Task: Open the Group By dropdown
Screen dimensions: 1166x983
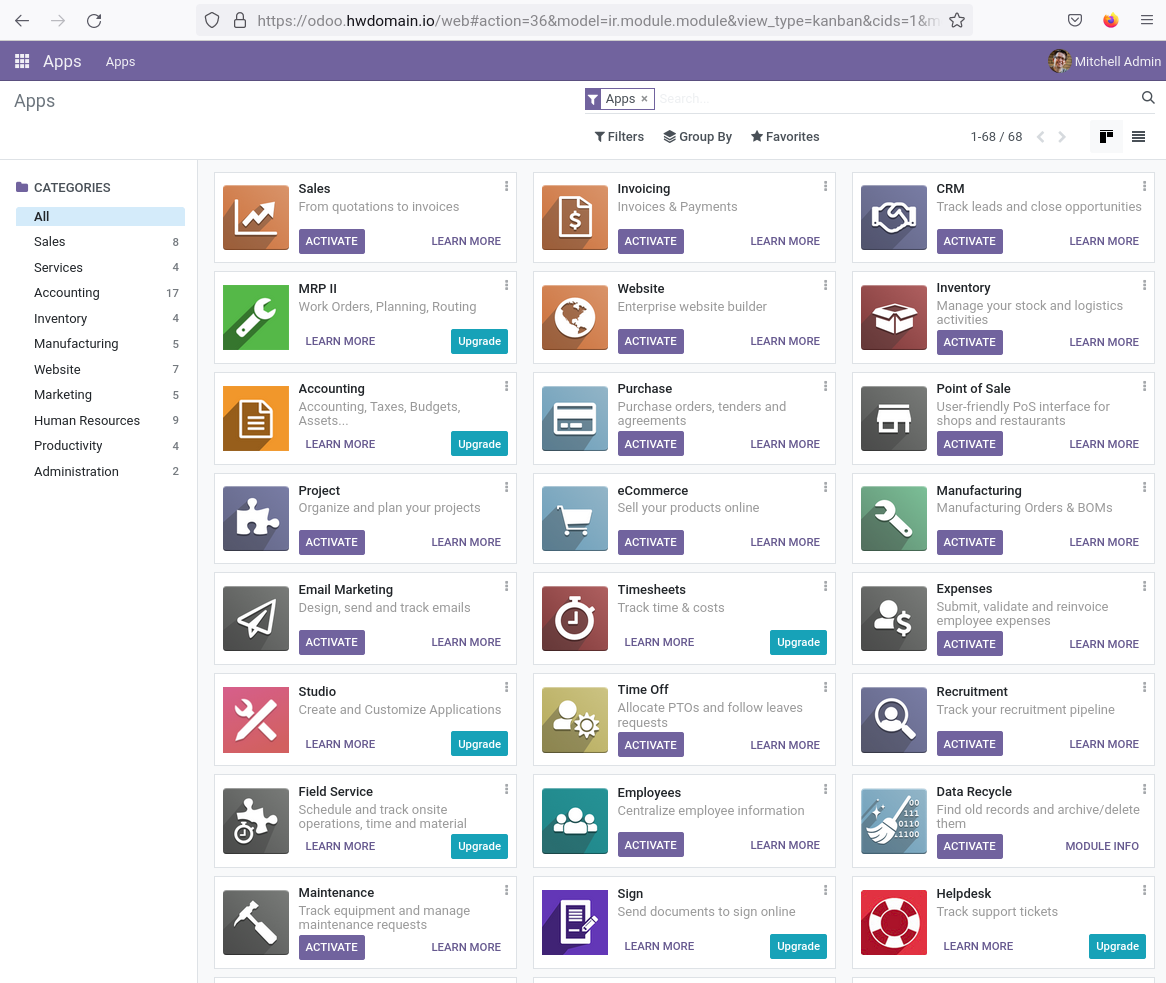Action: [x=698, y=137]
